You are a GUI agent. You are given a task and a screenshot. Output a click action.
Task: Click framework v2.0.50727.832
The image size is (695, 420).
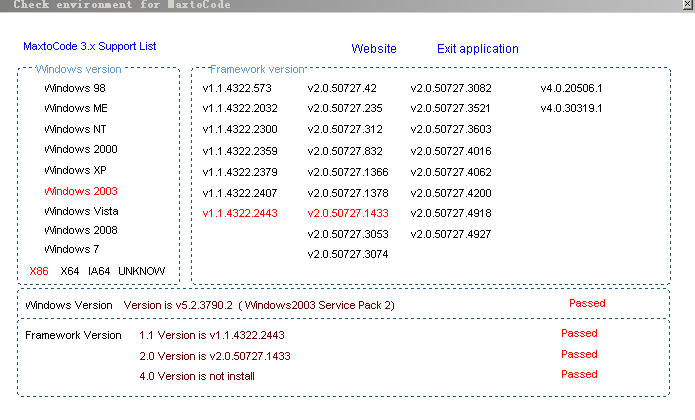tap(345, 151)
